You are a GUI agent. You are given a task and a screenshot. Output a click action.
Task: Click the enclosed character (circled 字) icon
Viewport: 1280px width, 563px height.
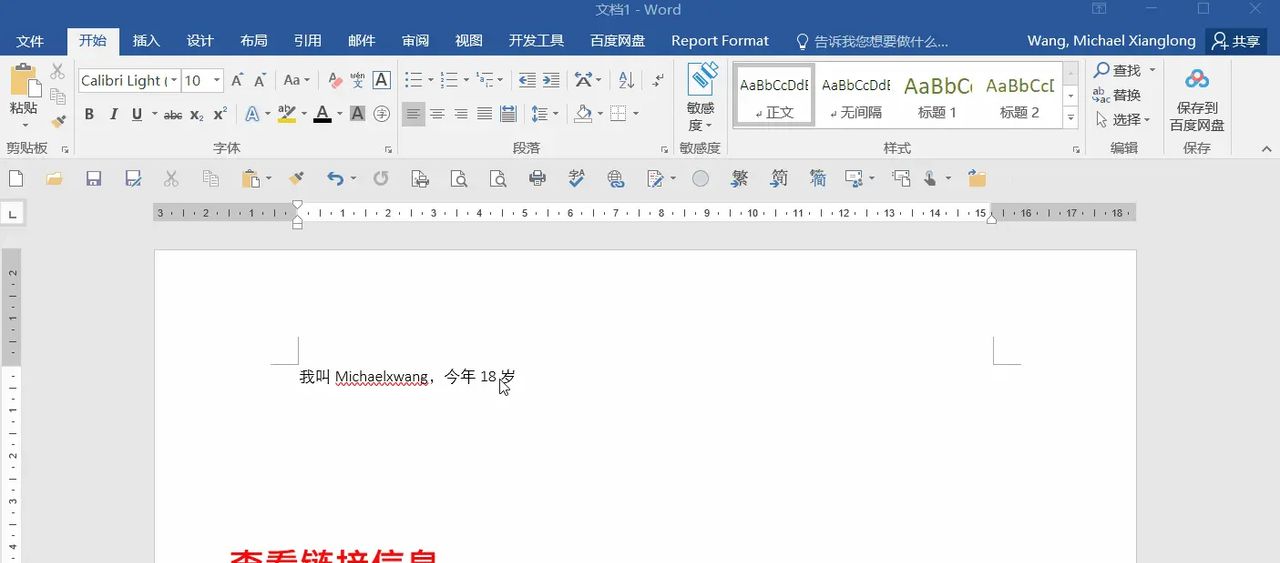click(x=381, y=114)
